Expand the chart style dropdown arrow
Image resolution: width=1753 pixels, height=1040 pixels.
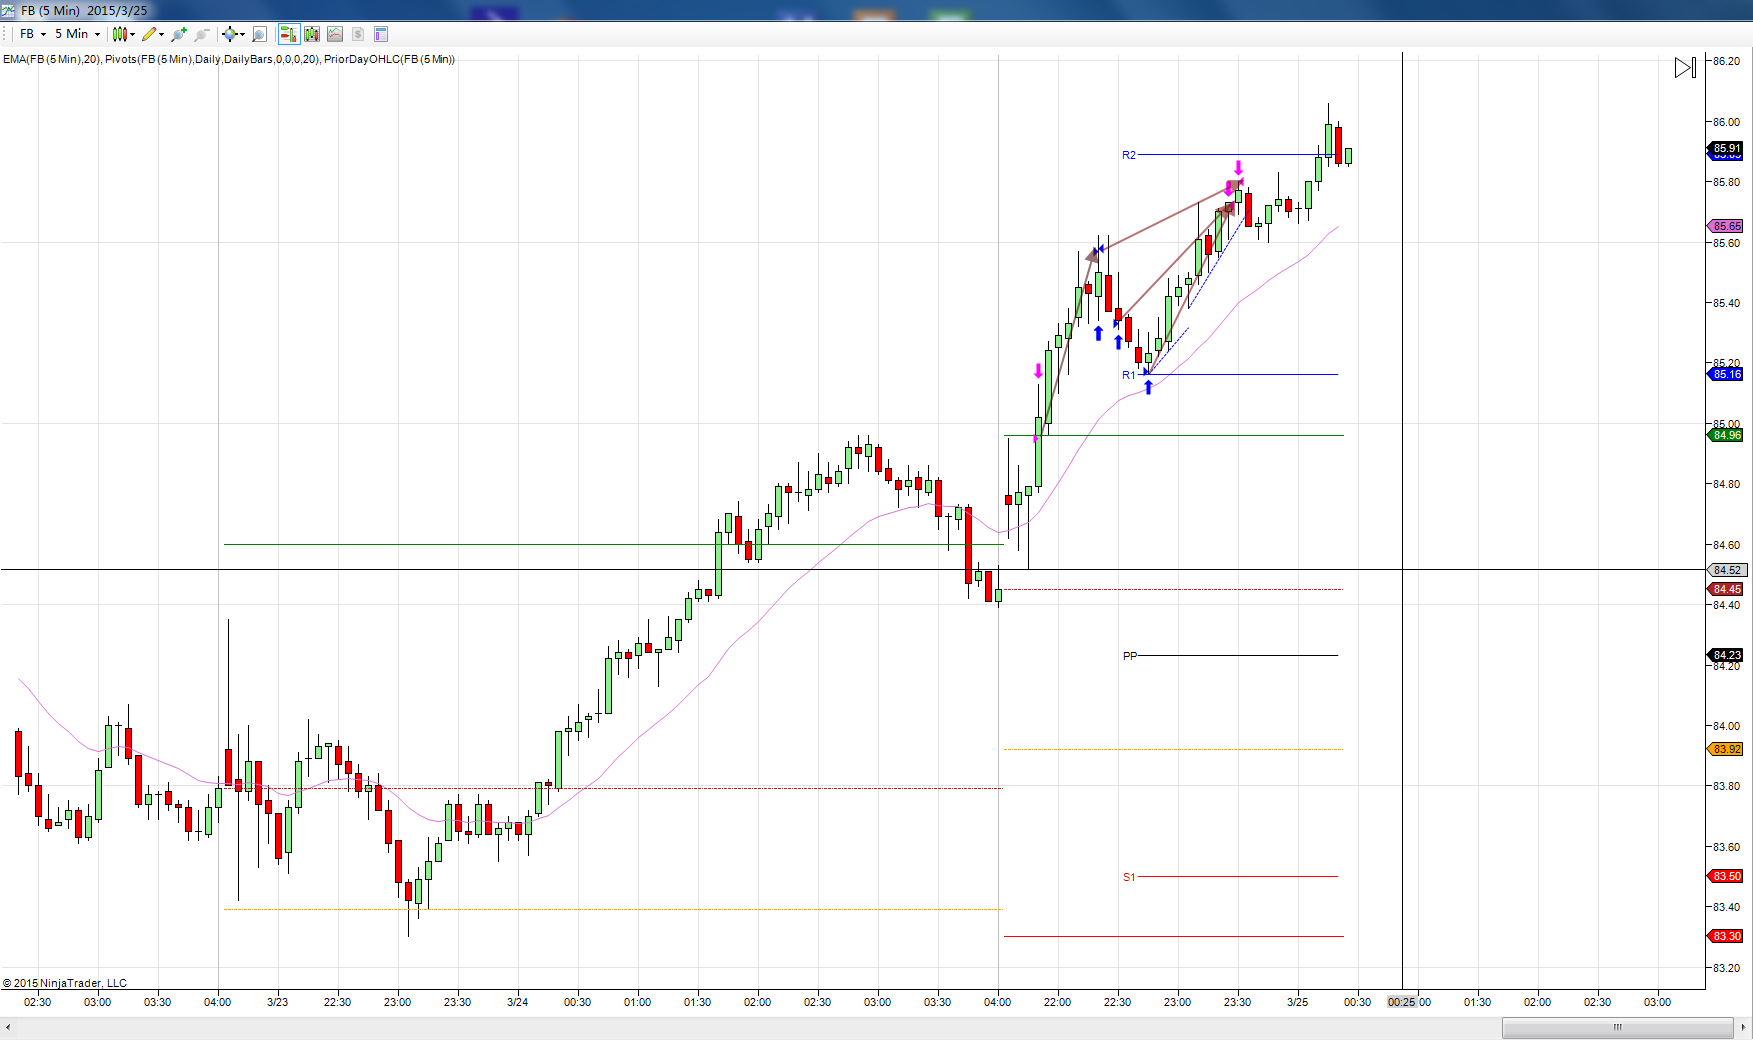(x=132, y=34)
